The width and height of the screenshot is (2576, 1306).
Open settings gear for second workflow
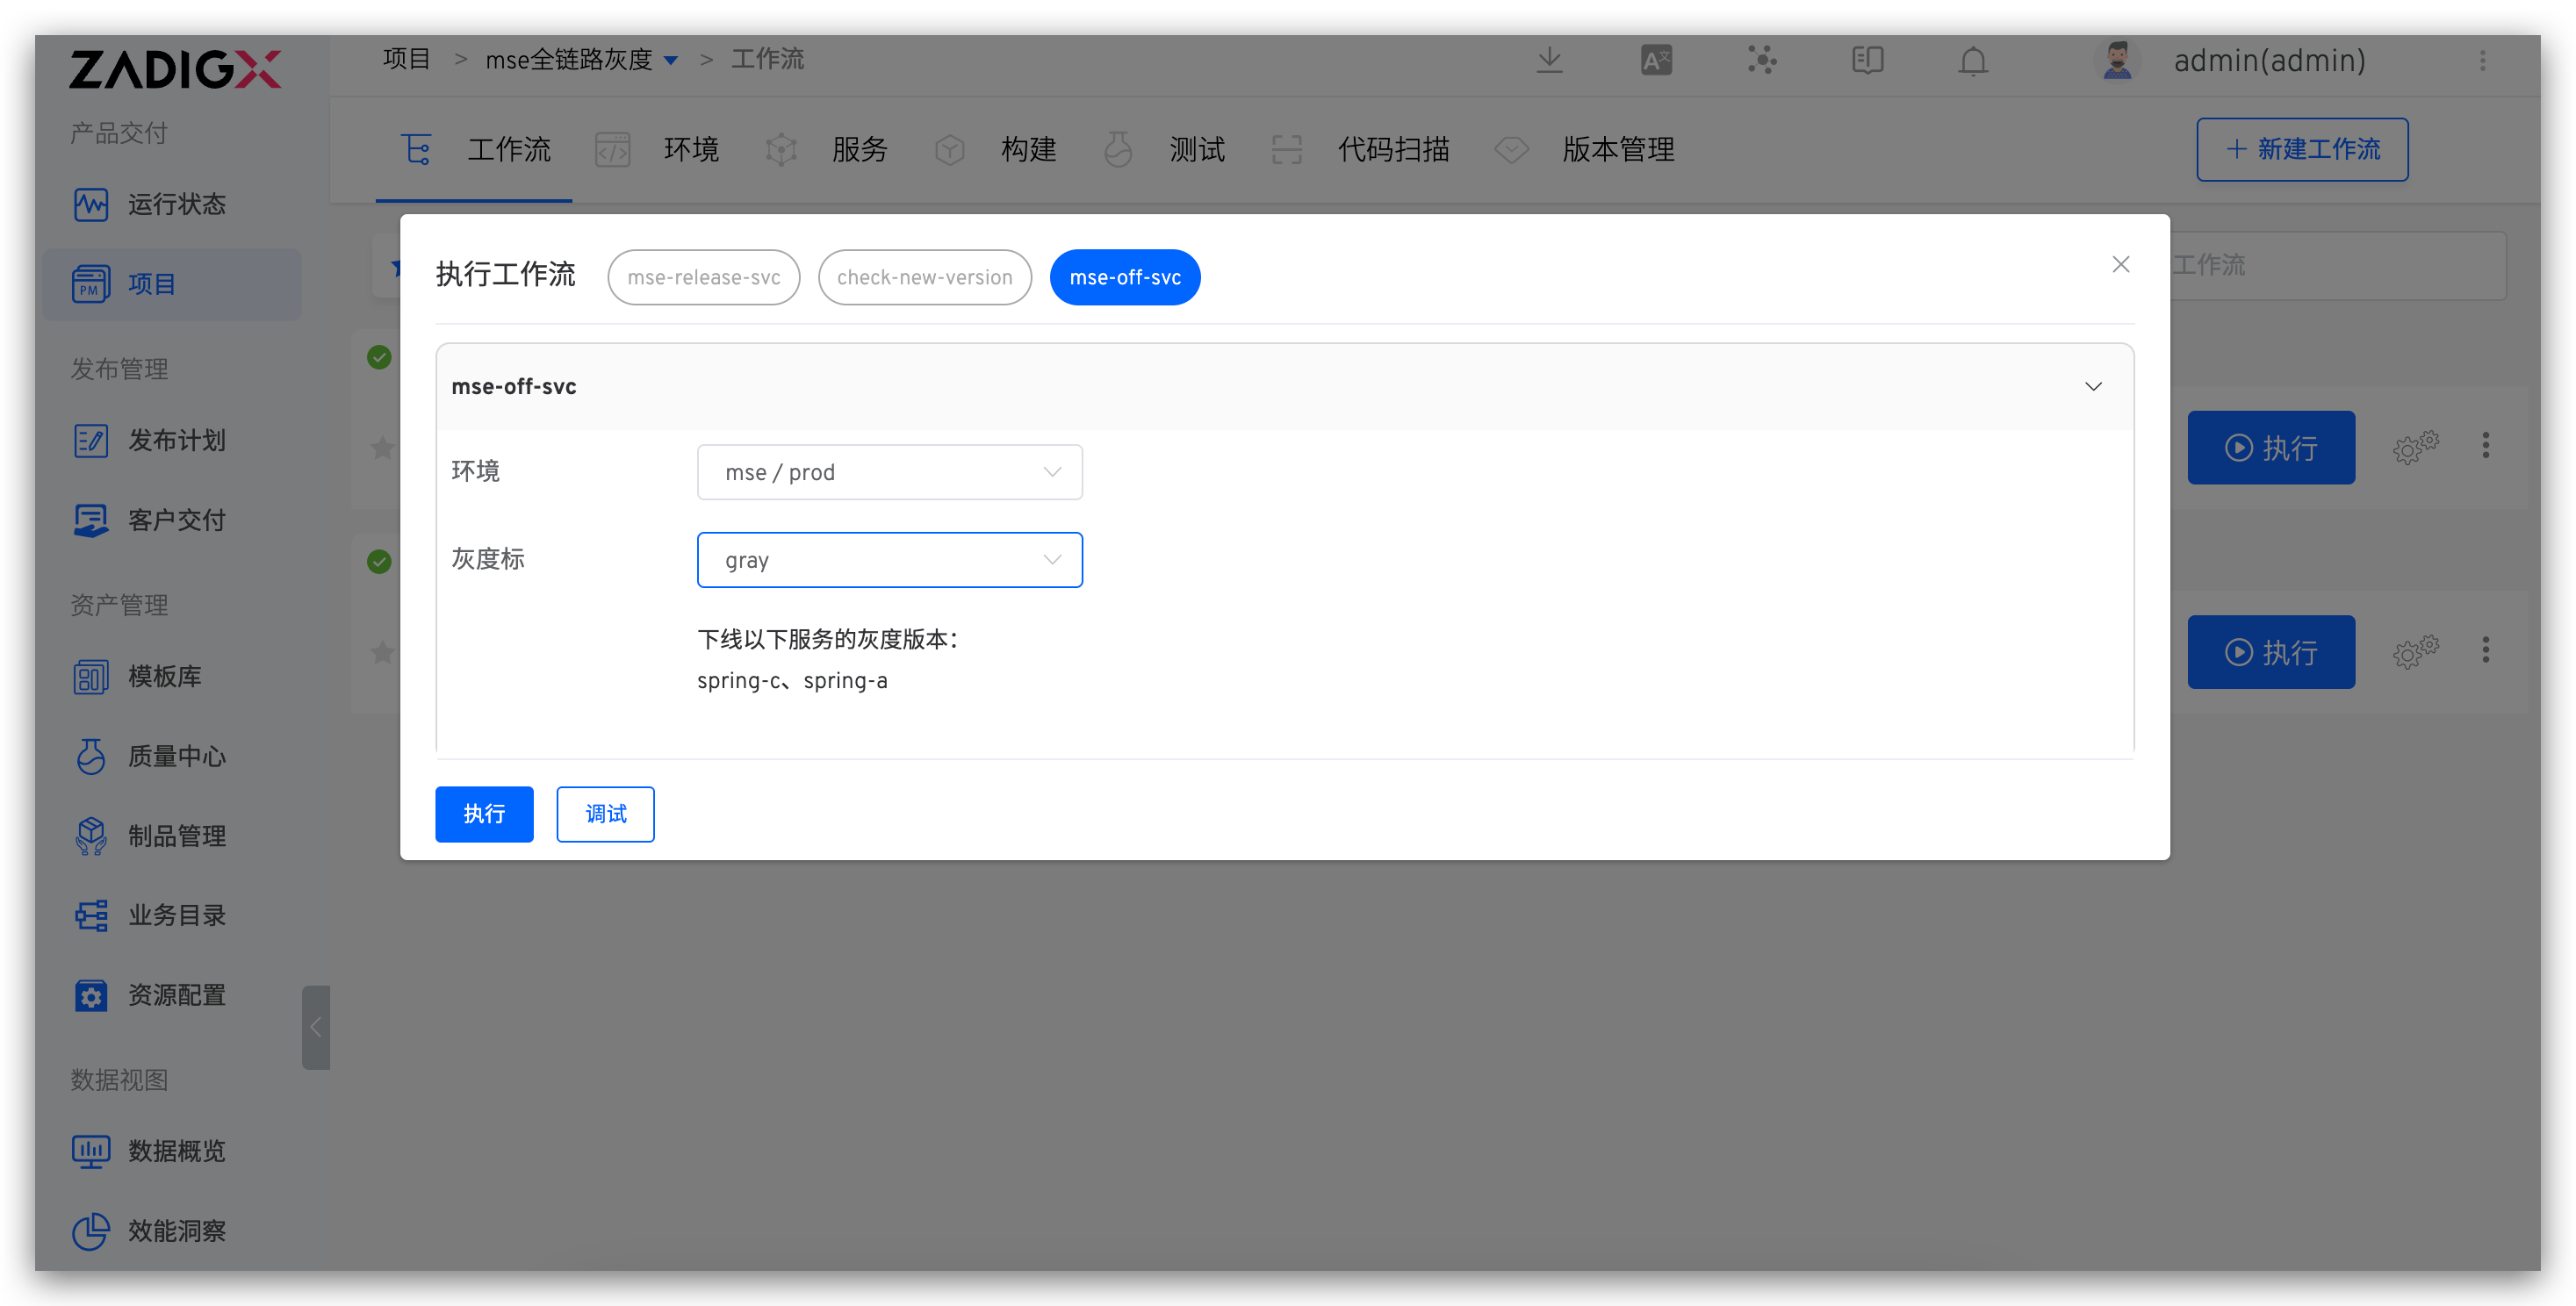click(x=2415, y=652)
